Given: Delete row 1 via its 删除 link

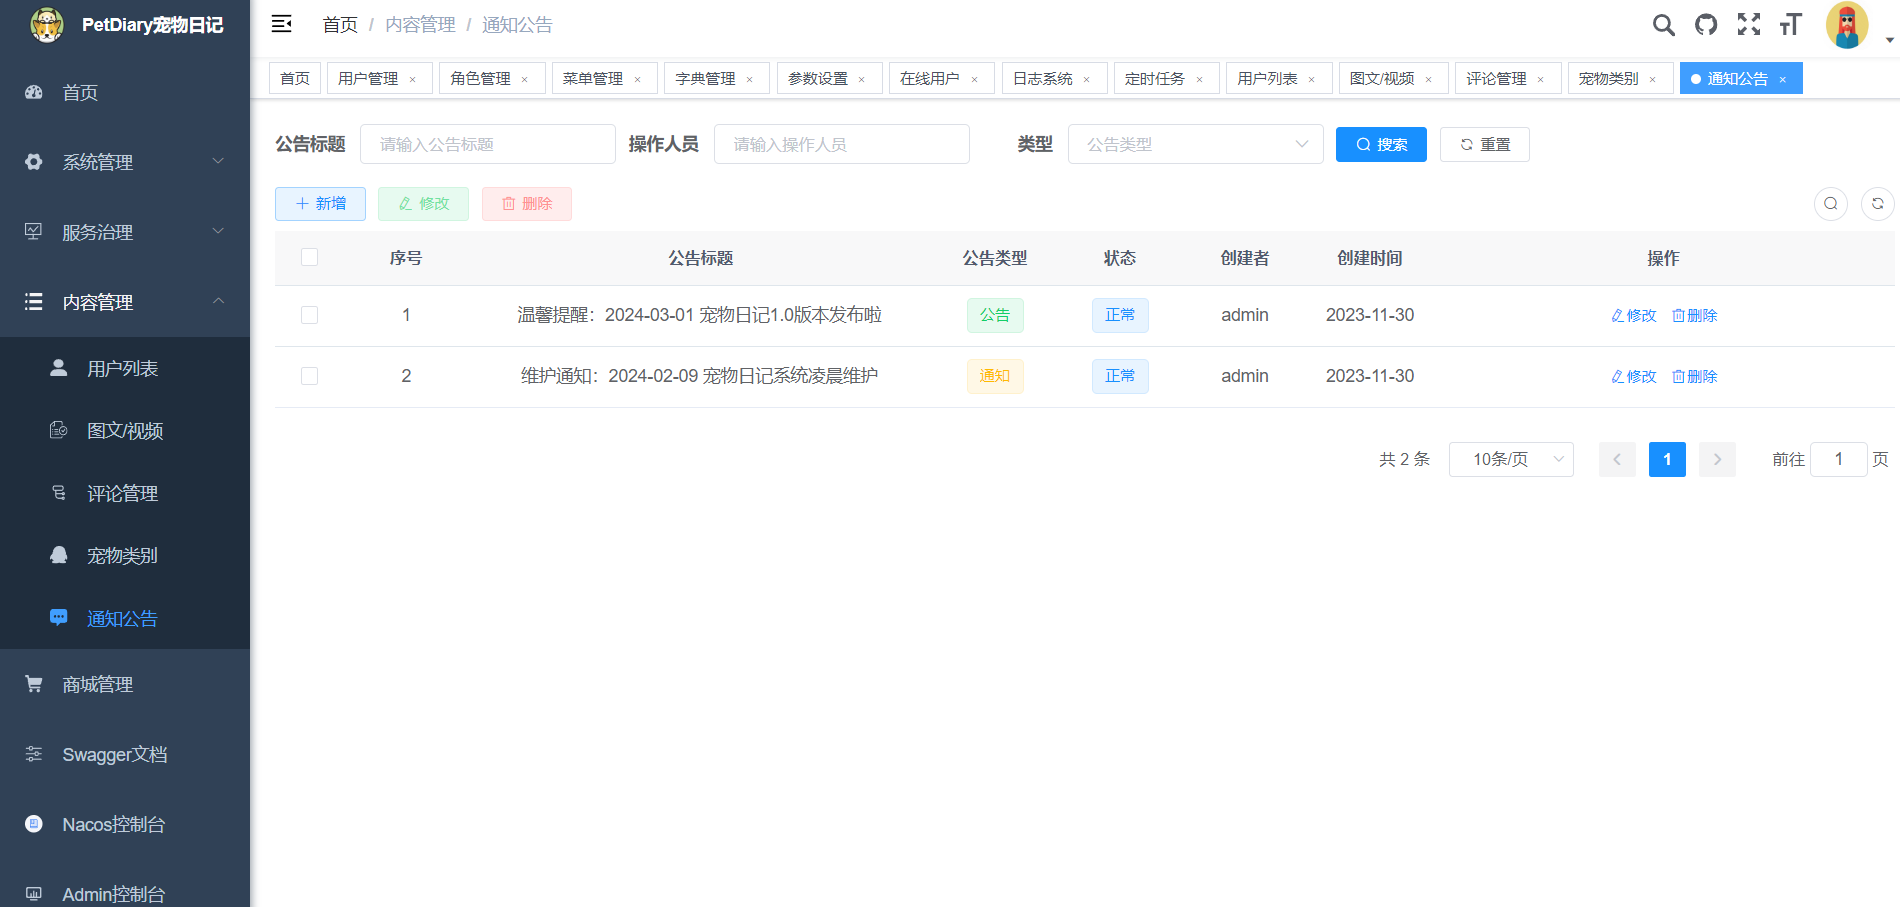Looking at the screenshot, I should click(x=1695, y=315).
